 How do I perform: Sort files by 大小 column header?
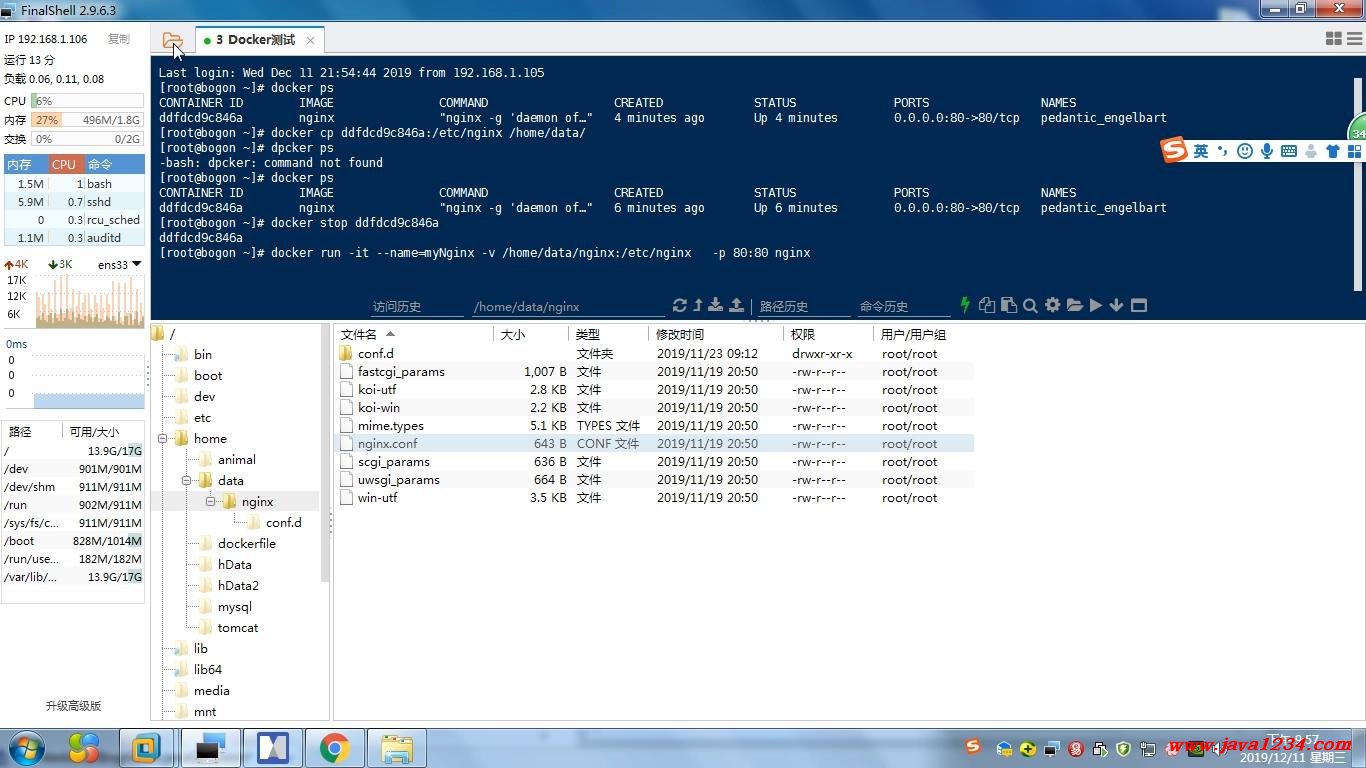[531, 334]
